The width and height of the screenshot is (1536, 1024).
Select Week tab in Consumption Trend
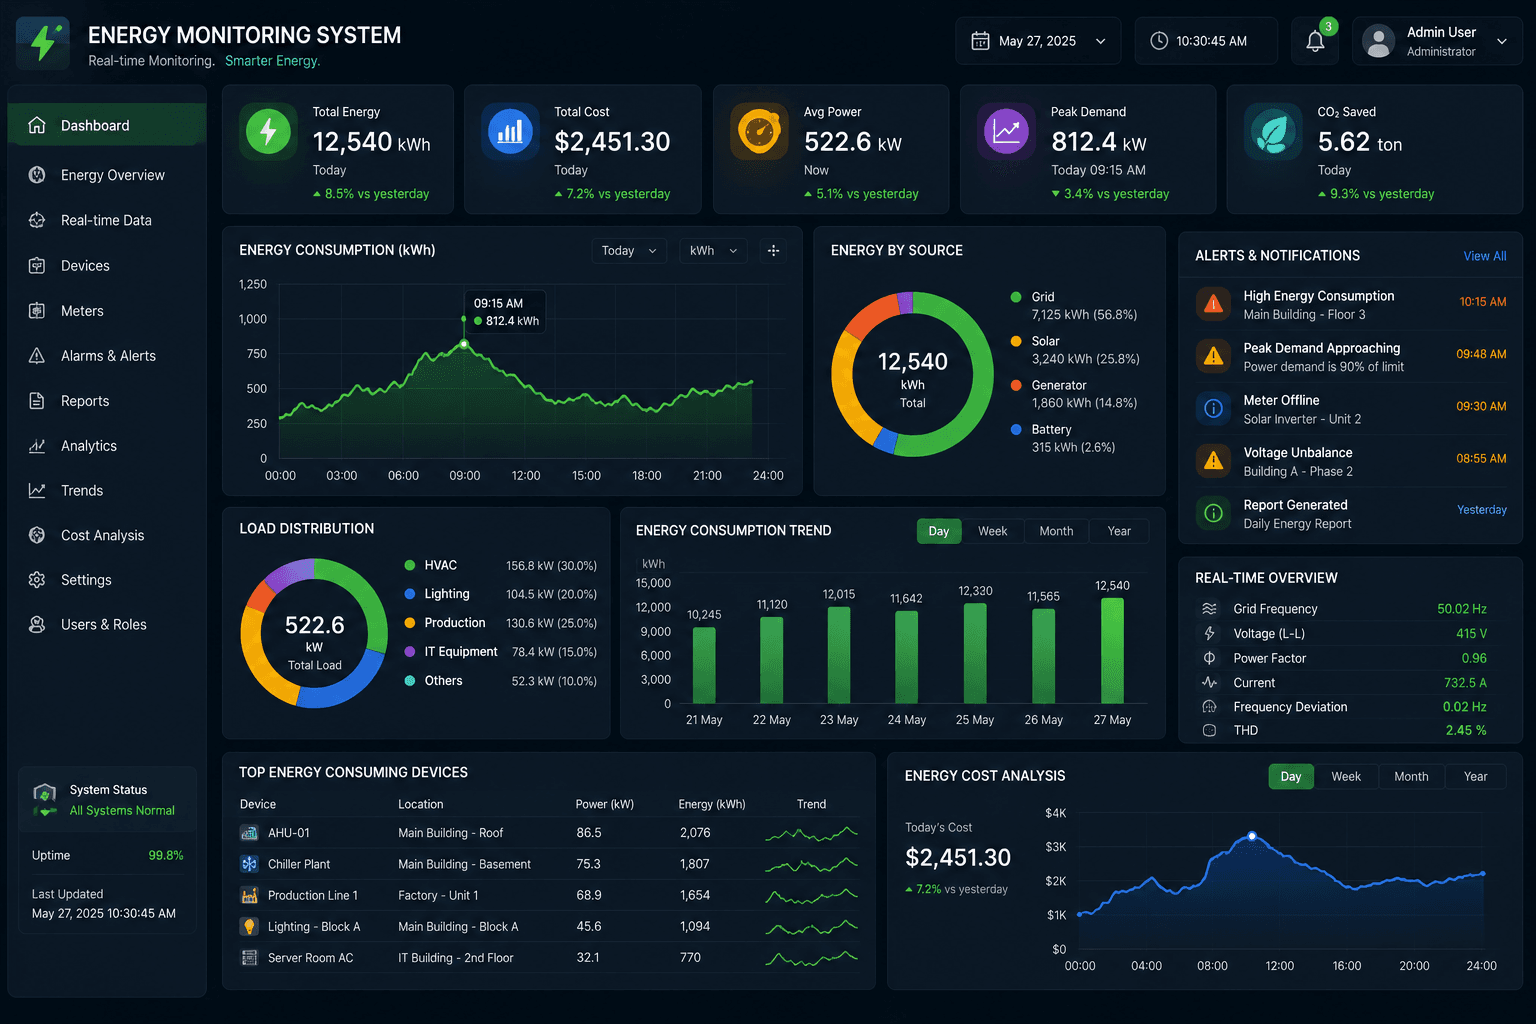(992, 531)
